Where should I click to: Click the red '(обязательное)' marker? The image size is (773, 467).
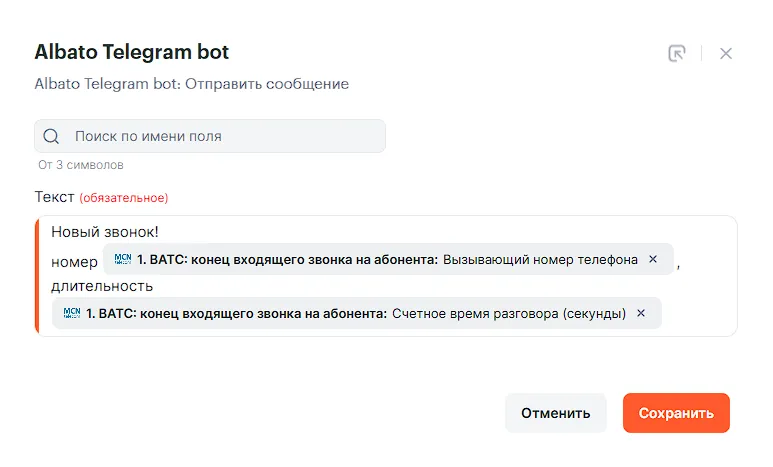click(x=124, y=198)
